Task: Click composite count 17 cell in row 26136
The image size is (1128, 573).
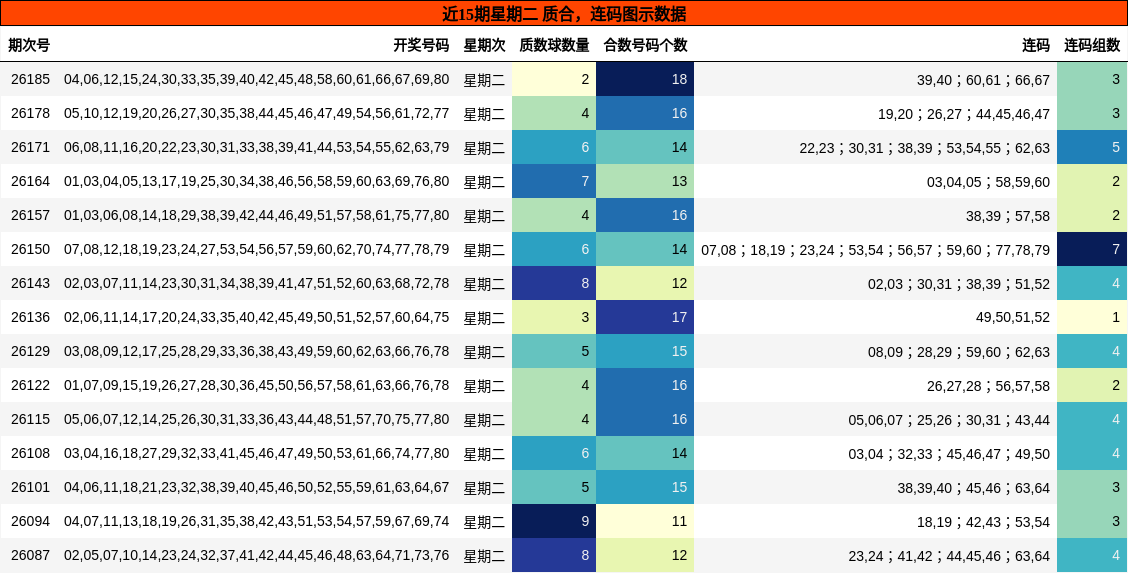Action: pos(645,317)
